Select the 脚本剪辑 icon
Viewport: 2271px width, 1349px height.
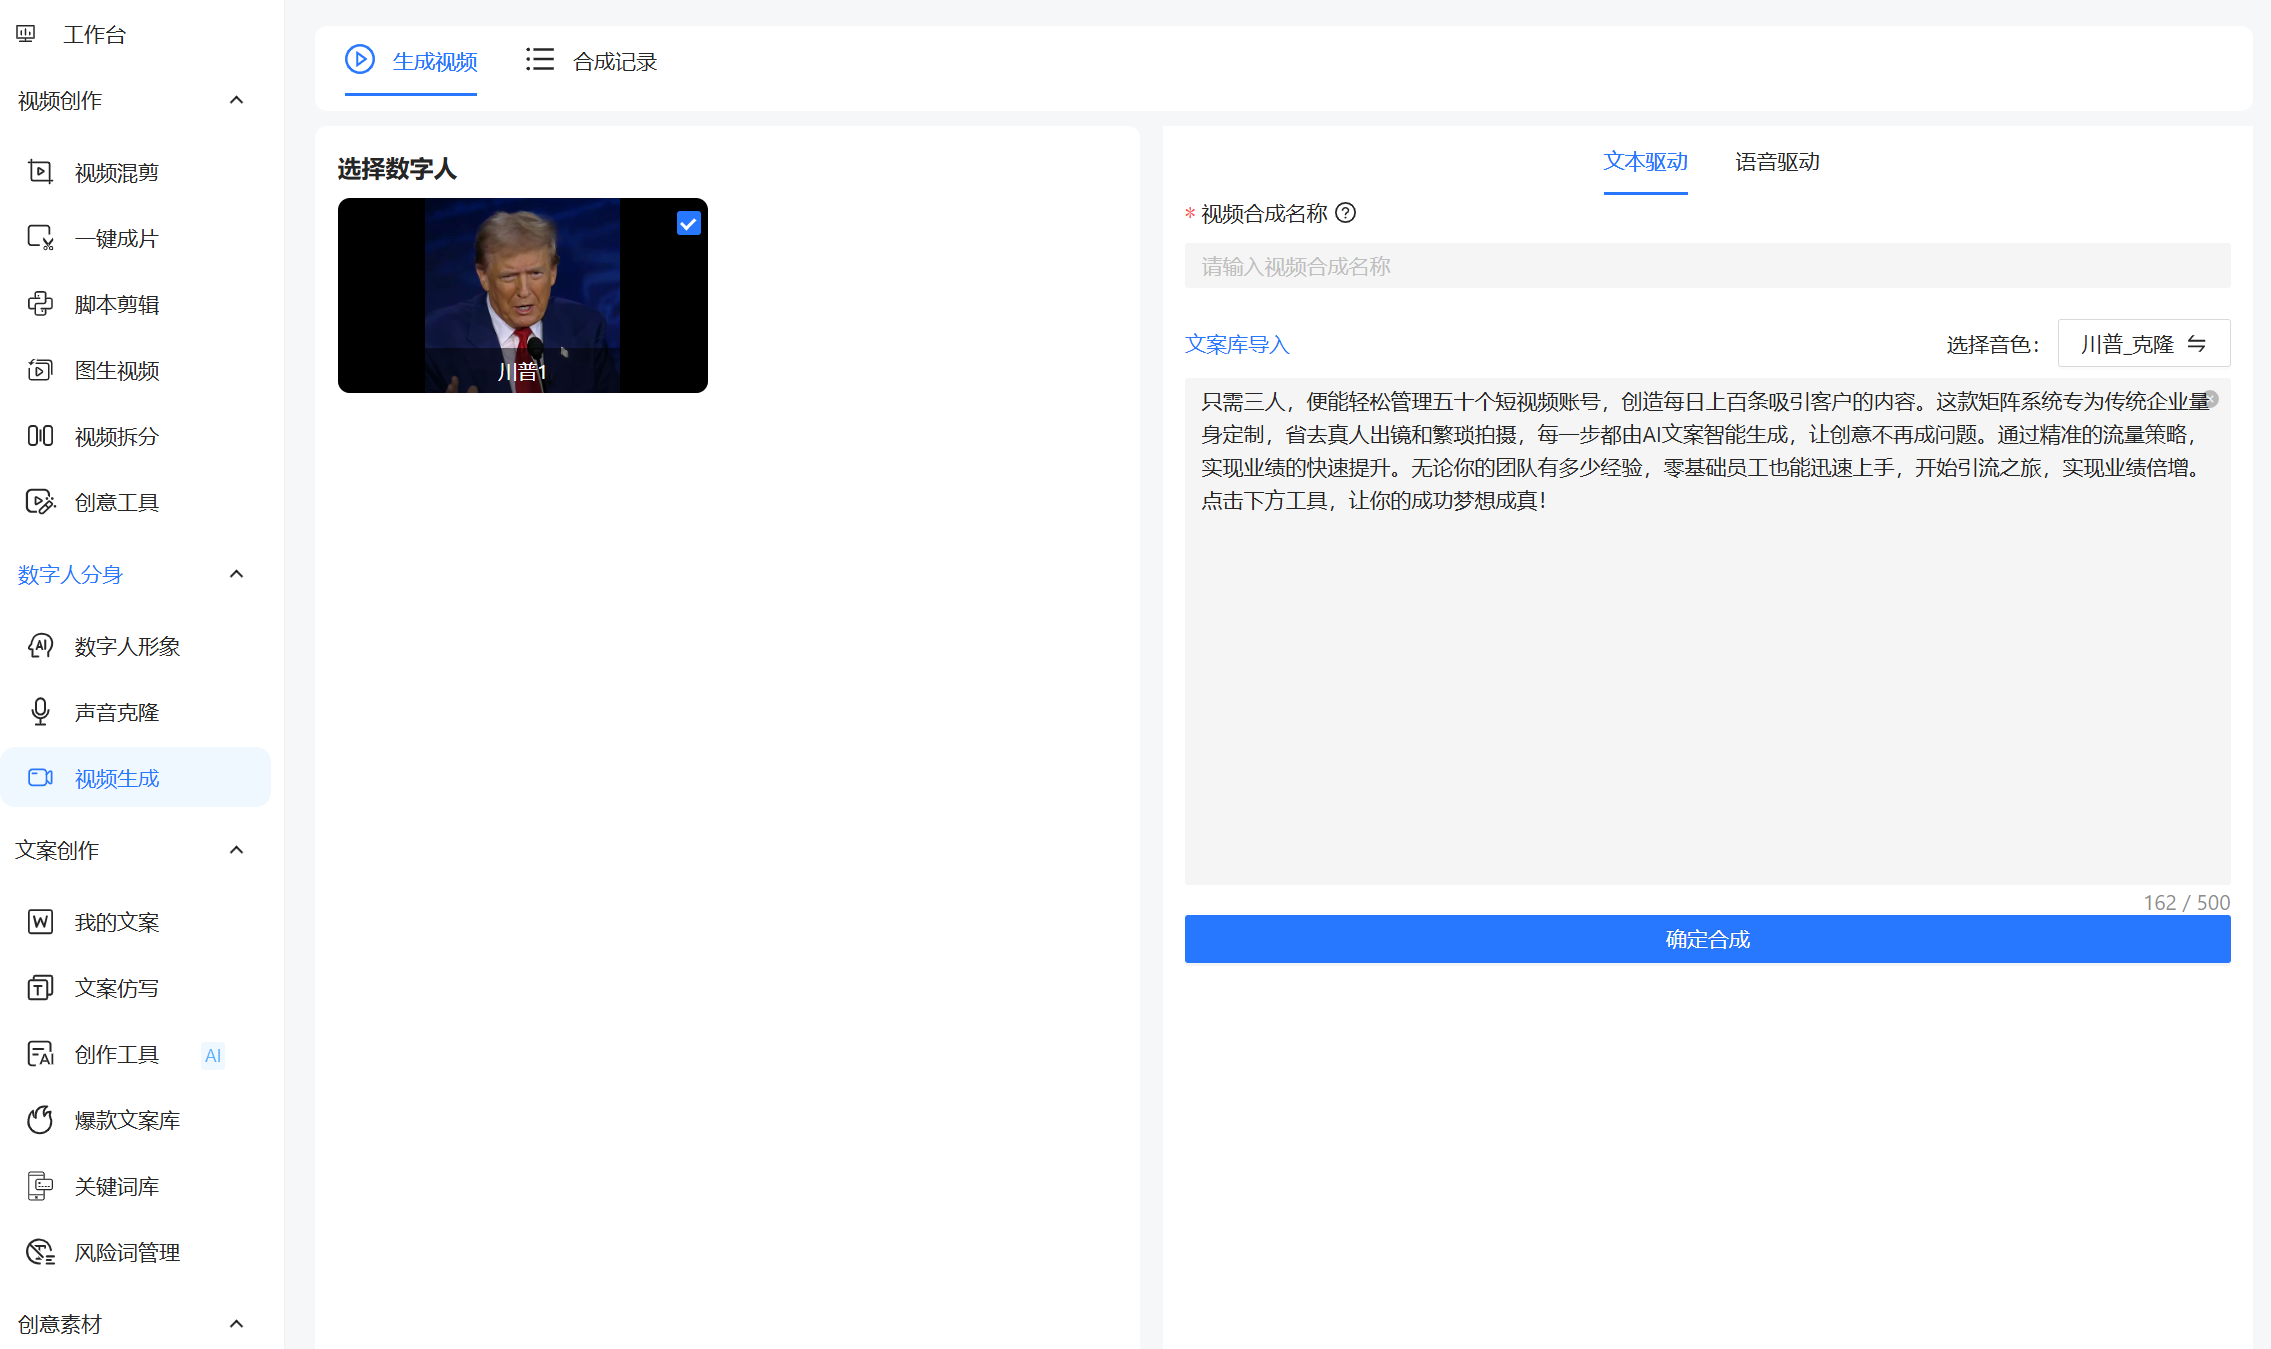[x=40, y=304]
